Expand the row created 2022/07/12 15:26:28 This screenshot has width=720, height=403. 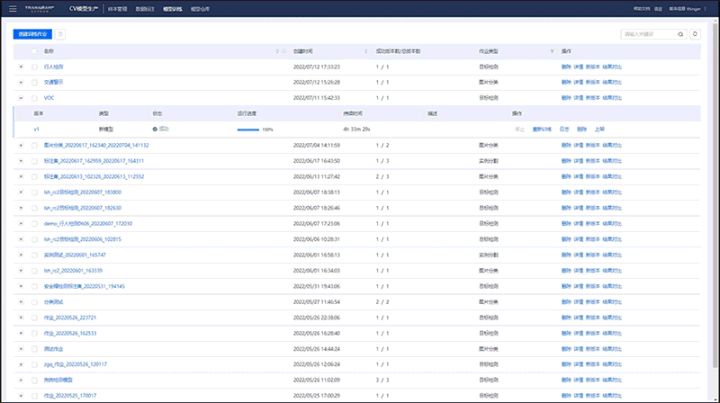pos(21,83)
